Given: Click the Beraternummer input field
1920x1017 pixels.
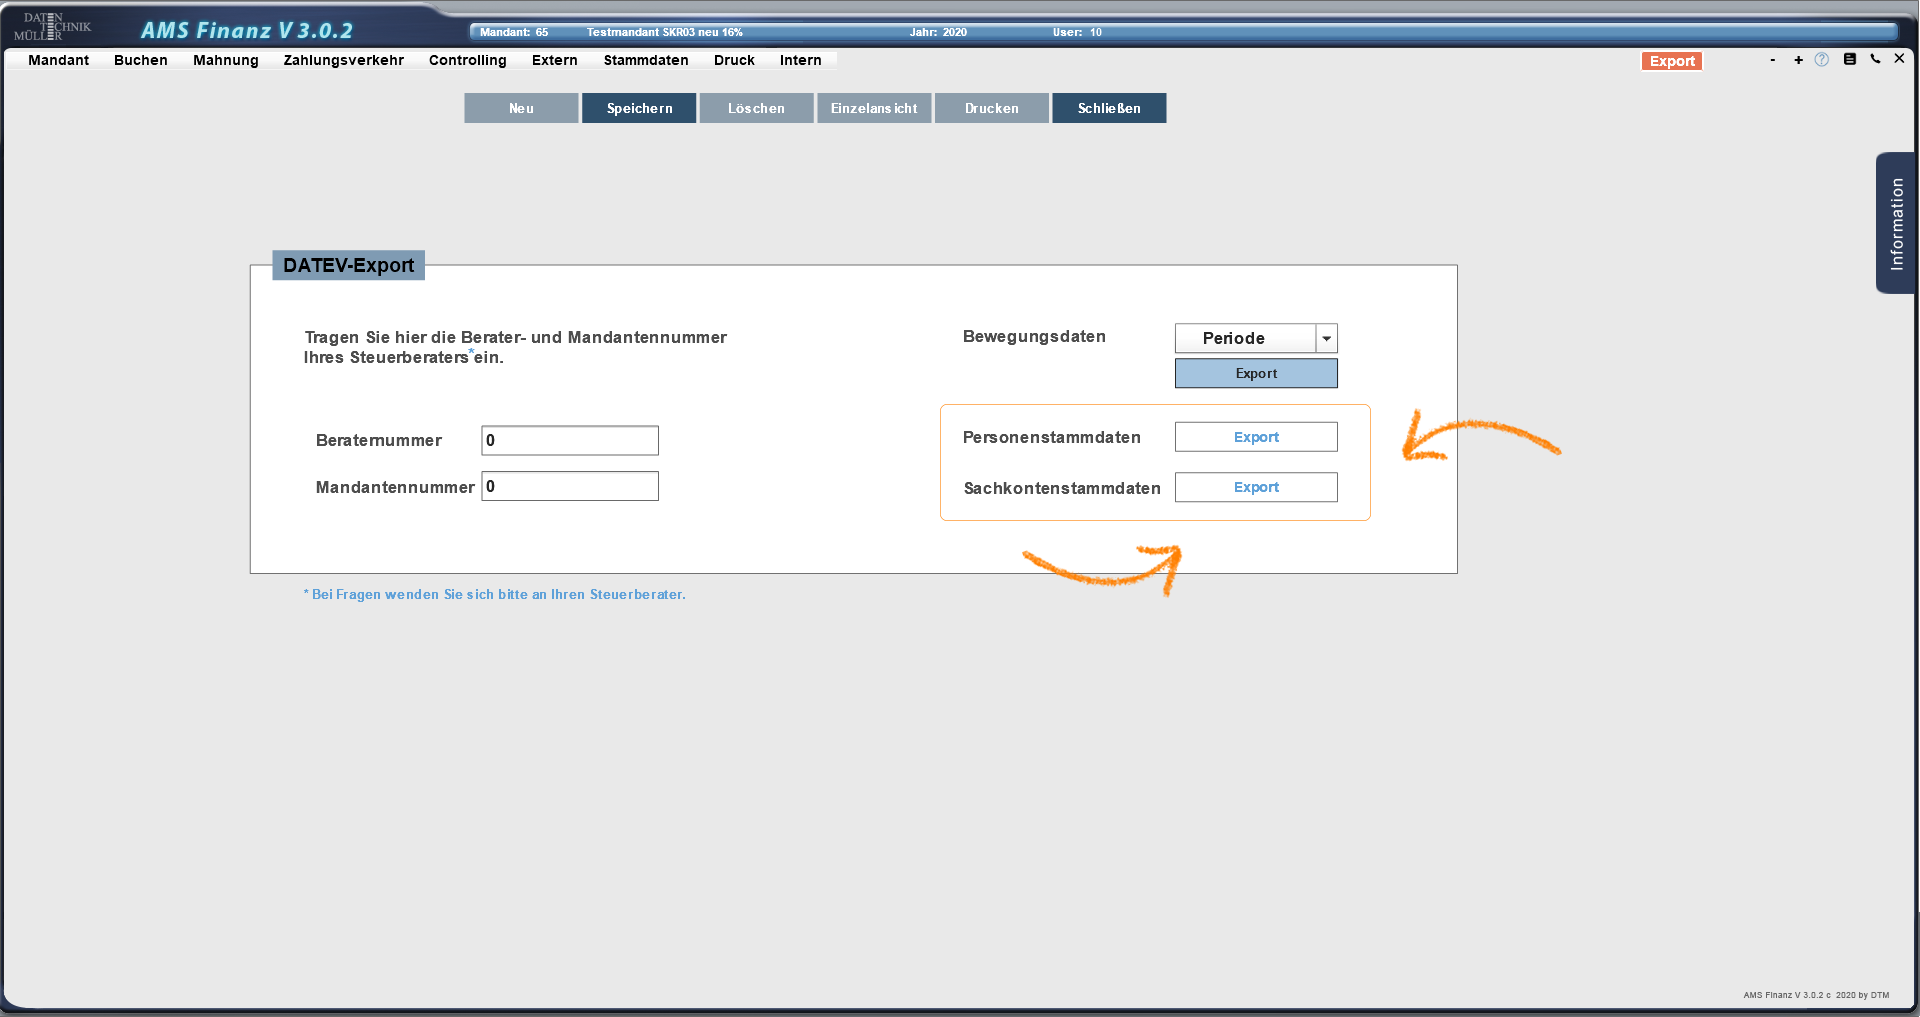Looking at the screenshot, I should [569, 440].
